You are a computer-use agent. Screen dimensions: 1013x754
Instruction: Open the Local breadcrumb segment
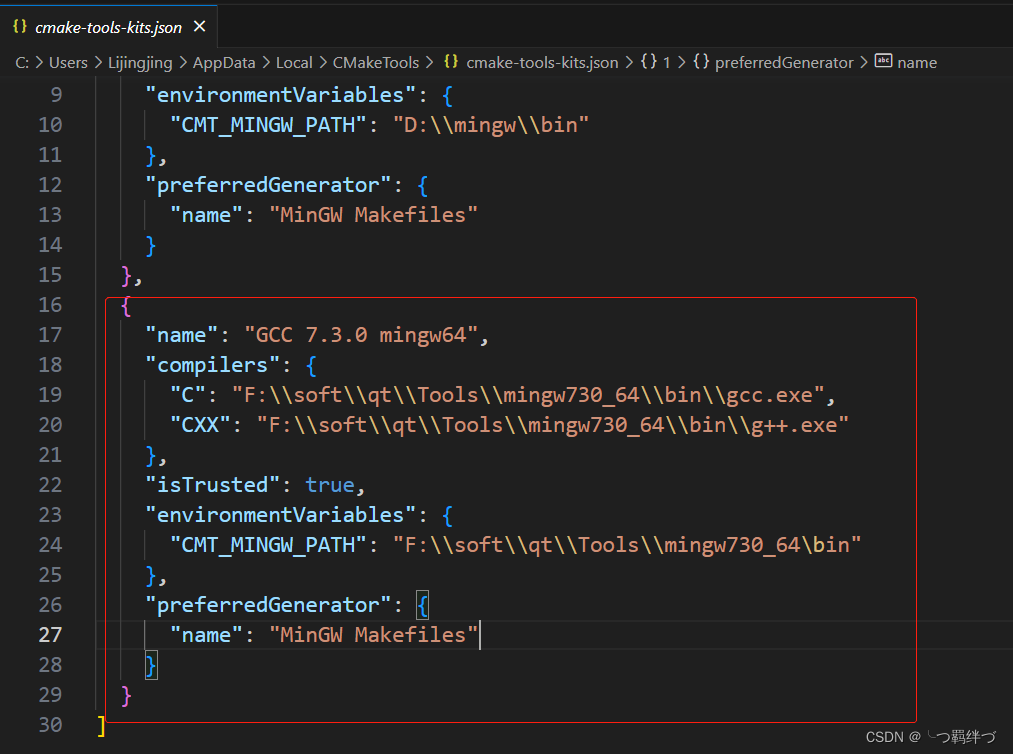[294, 63]
